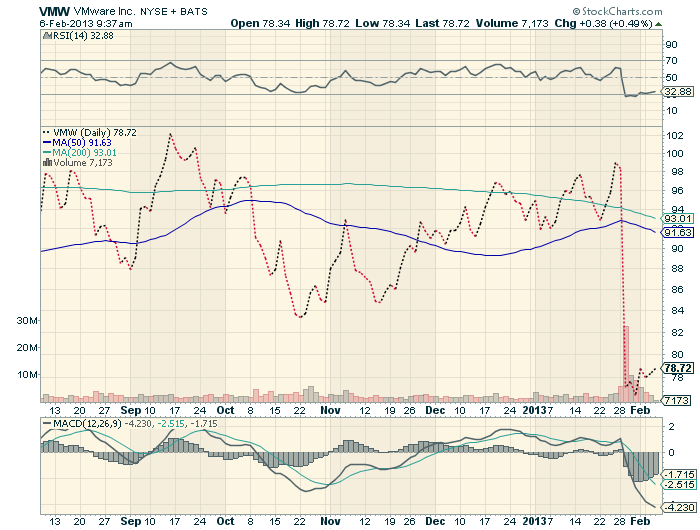Click the 'Low 78.34' header value

pyautogui.click(x=383, y=23)
